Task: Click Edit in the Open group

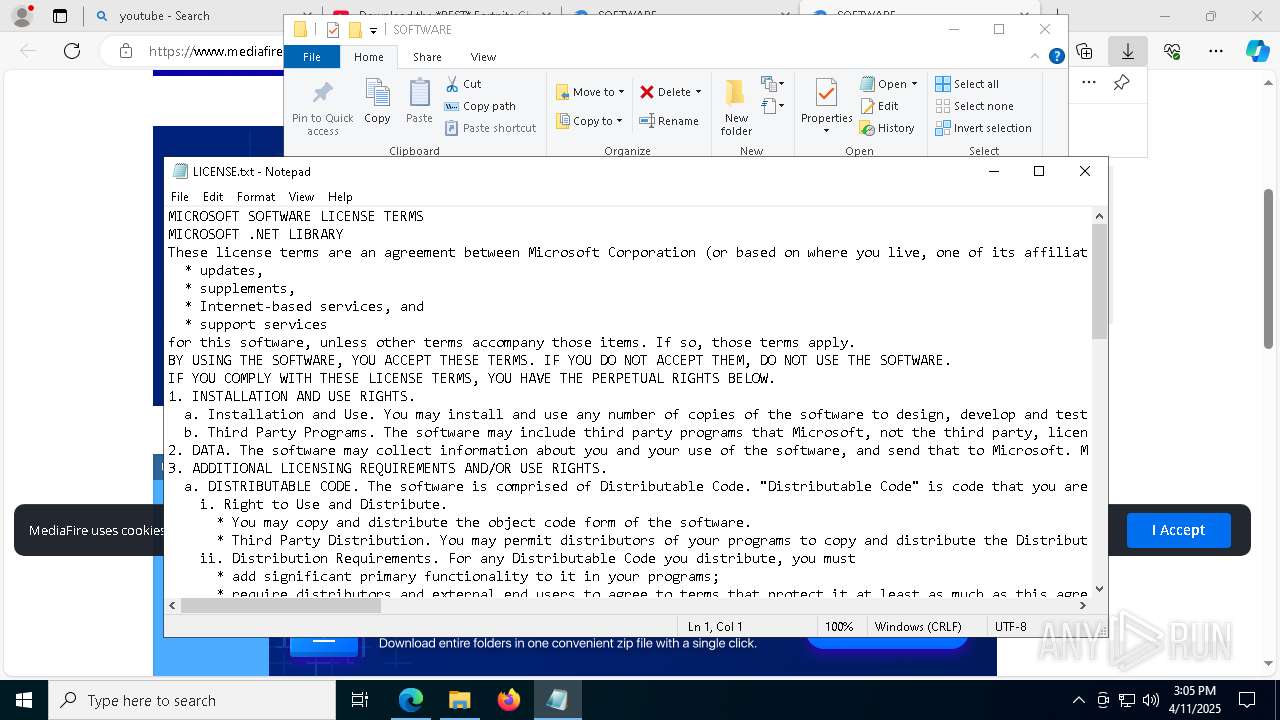Action: coord(879,106)
